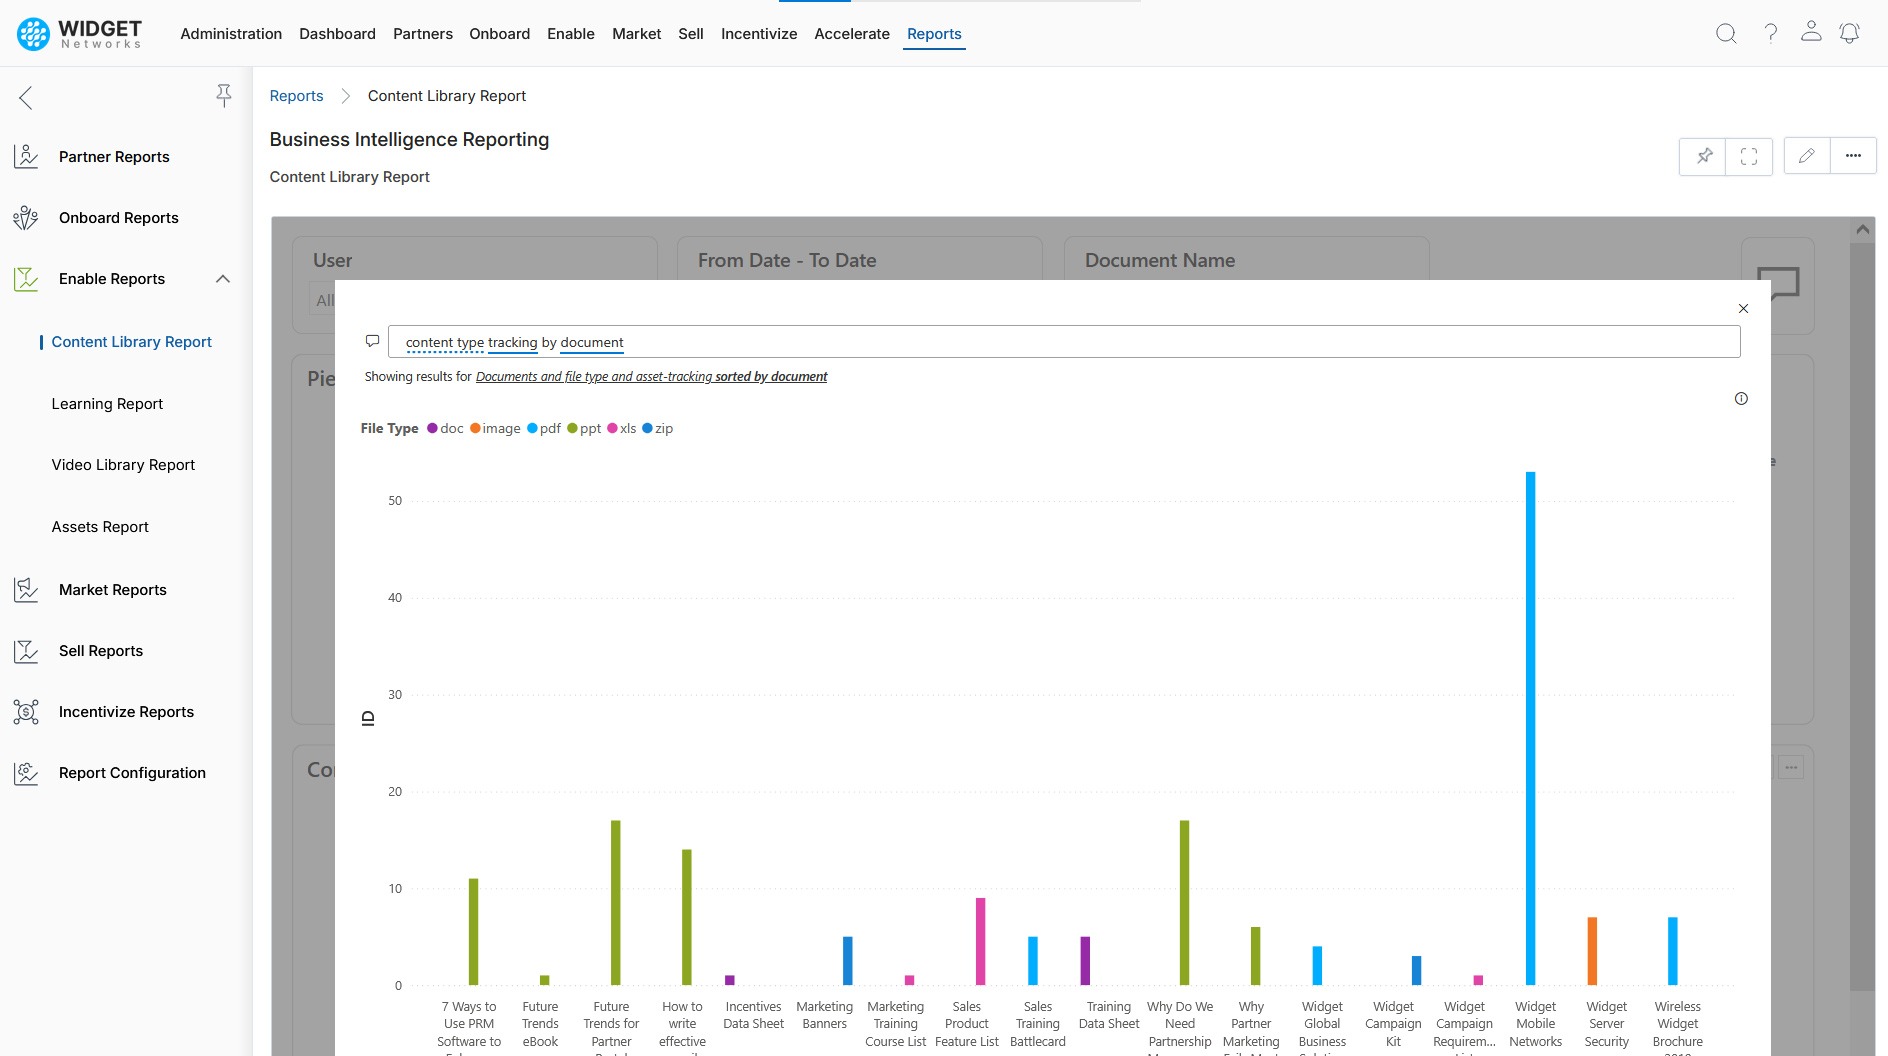Open the Sell menu

[x=691, y=34]
